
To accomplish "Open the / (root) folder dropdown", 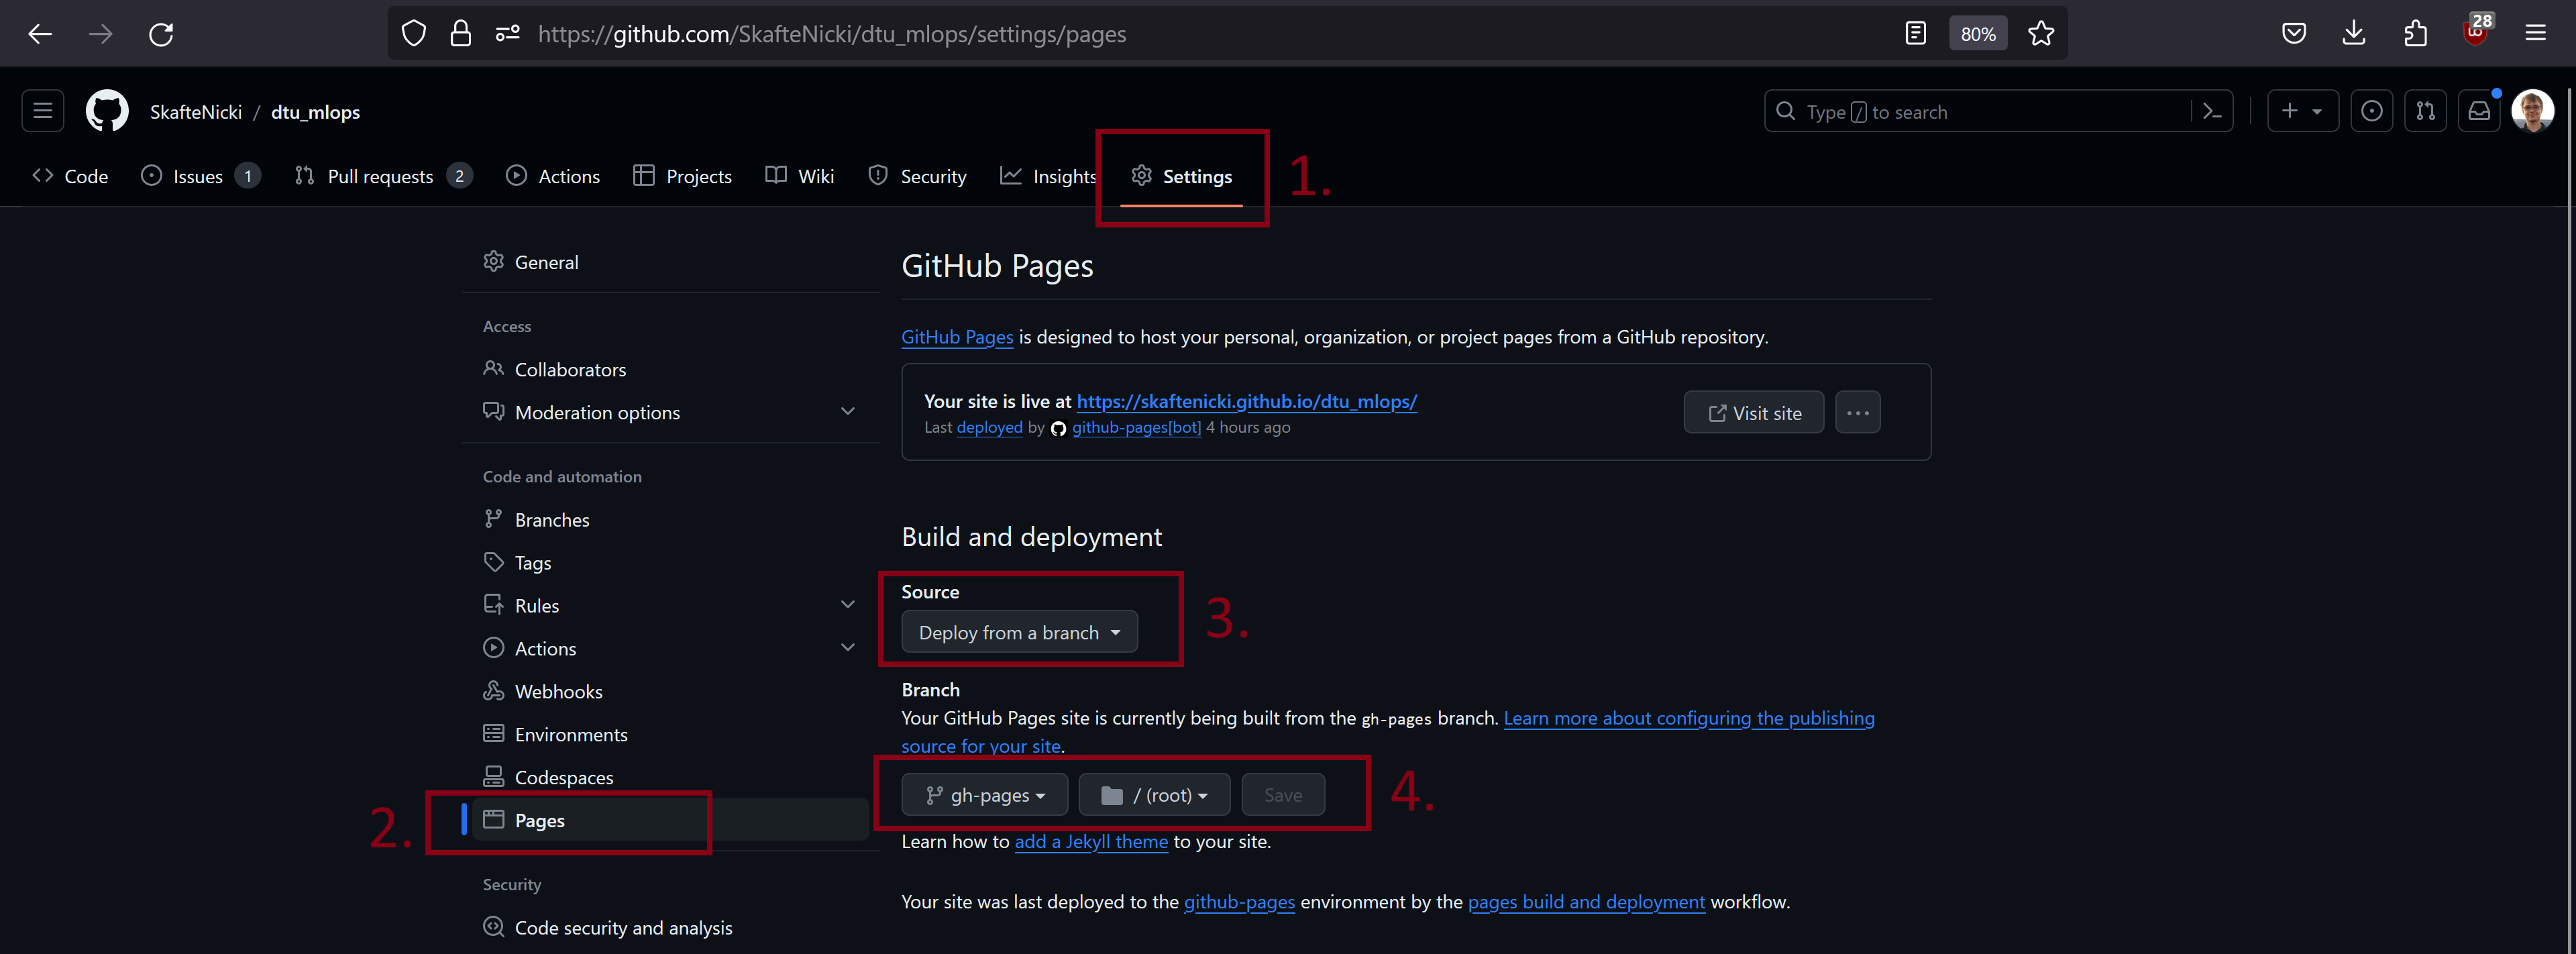I will click(x=1154, y=795).
